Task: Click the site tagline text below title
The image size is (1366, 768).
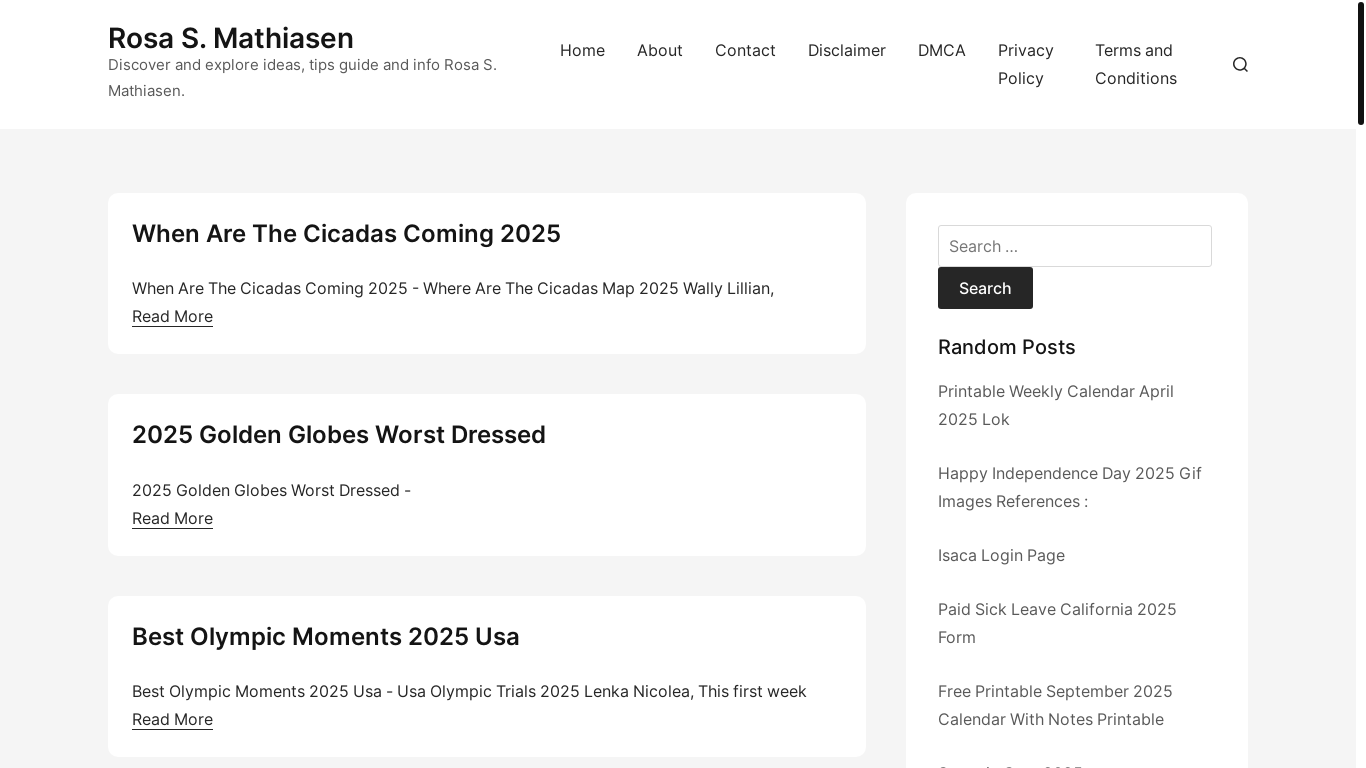Action: (302, 78)
